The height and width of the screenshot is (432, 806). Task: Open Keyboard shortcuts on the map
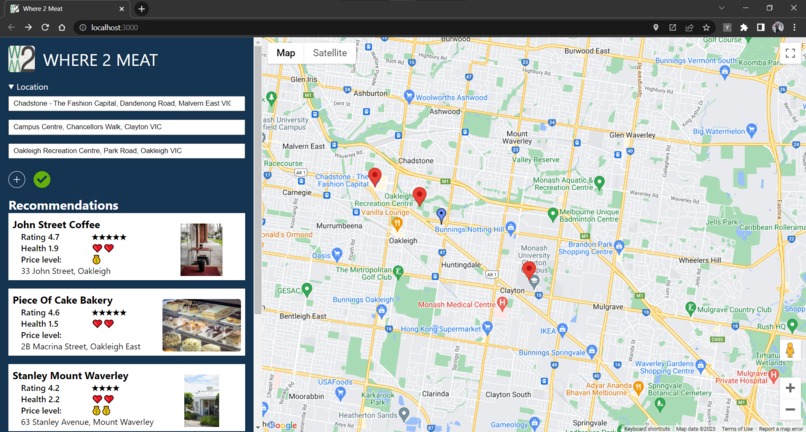647,428
